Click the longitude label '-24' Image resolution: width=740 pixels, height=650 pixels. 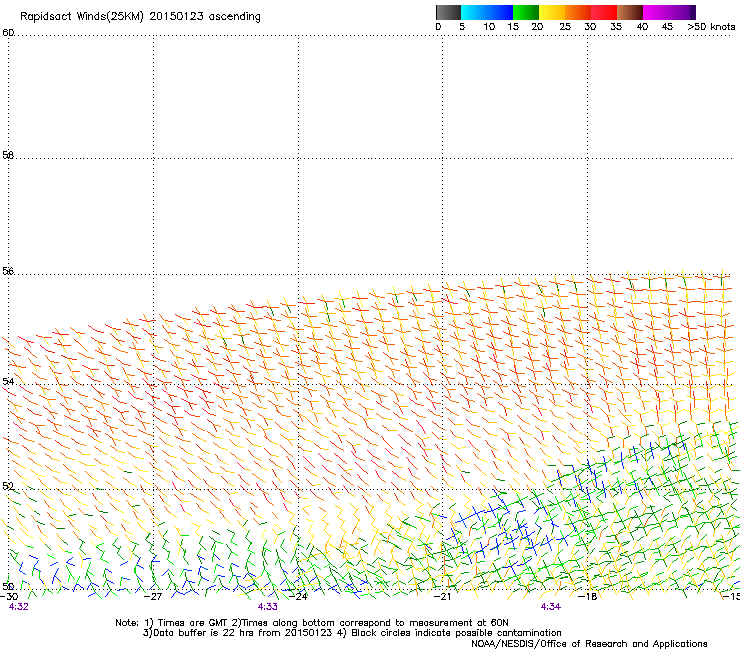[298, 597]
